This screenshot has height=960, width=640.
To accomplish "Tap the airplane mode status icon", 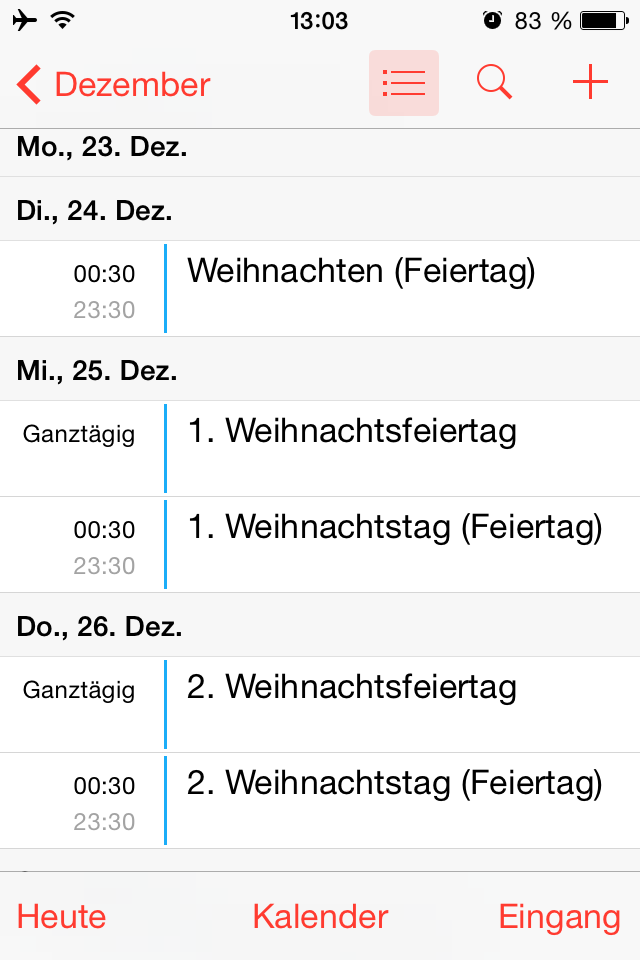I will click(x=24, y=20).
